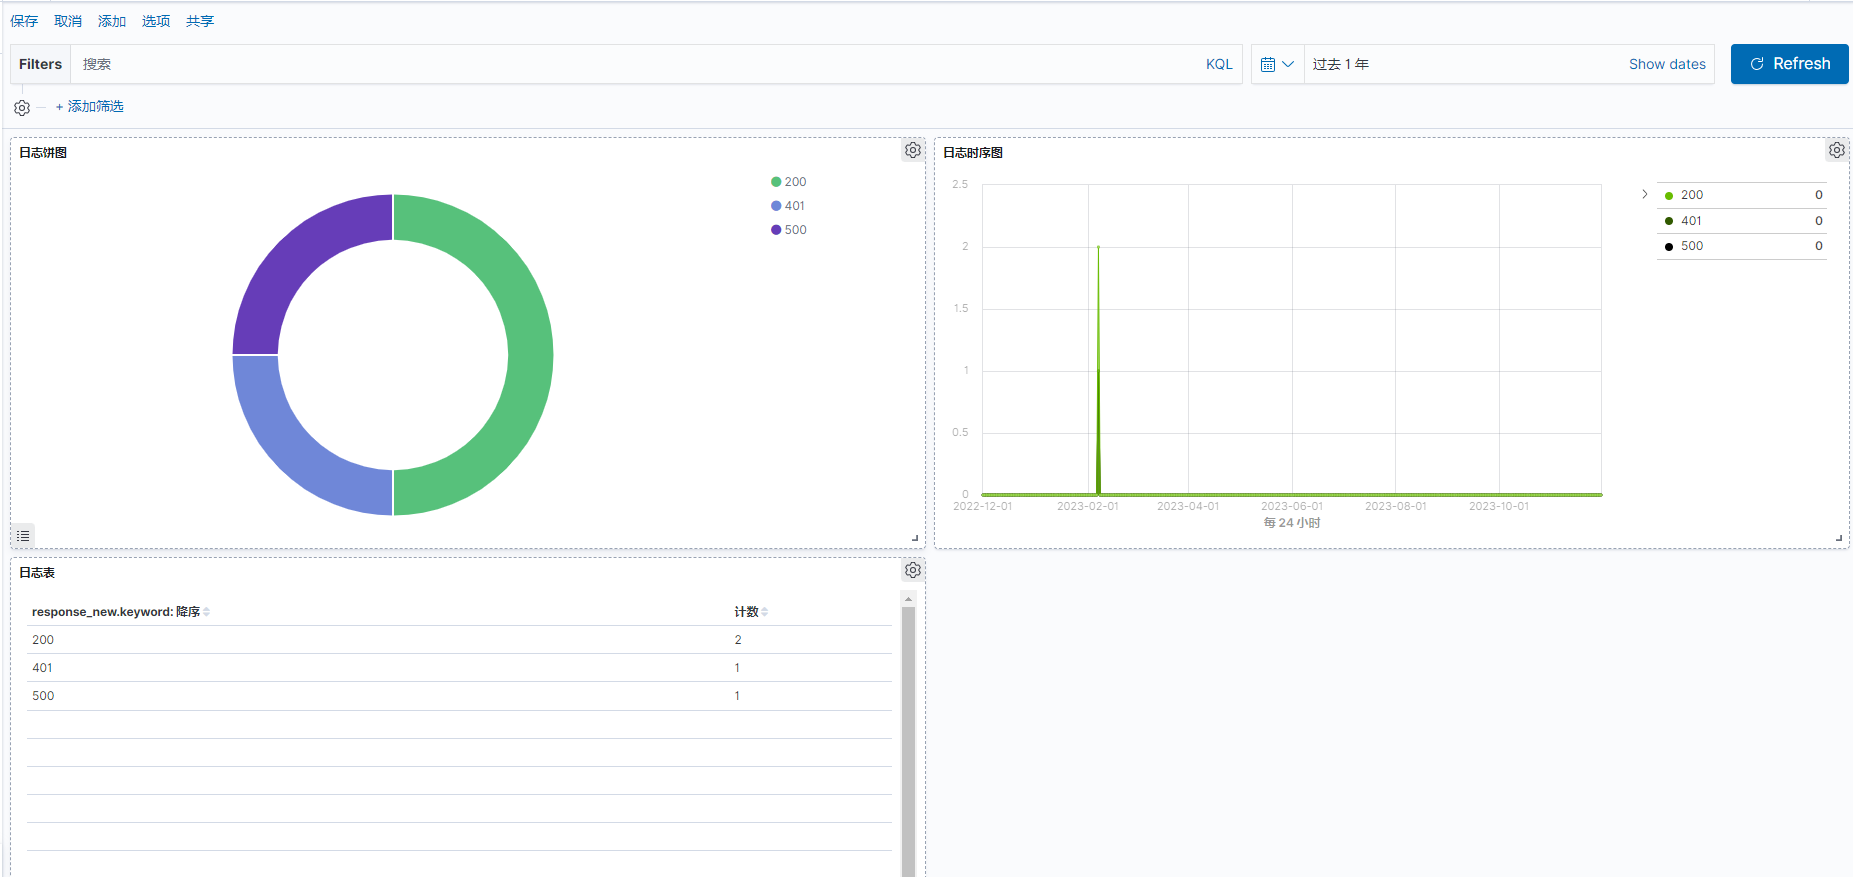Click the green spike on the timeline

coord(1098,370)
